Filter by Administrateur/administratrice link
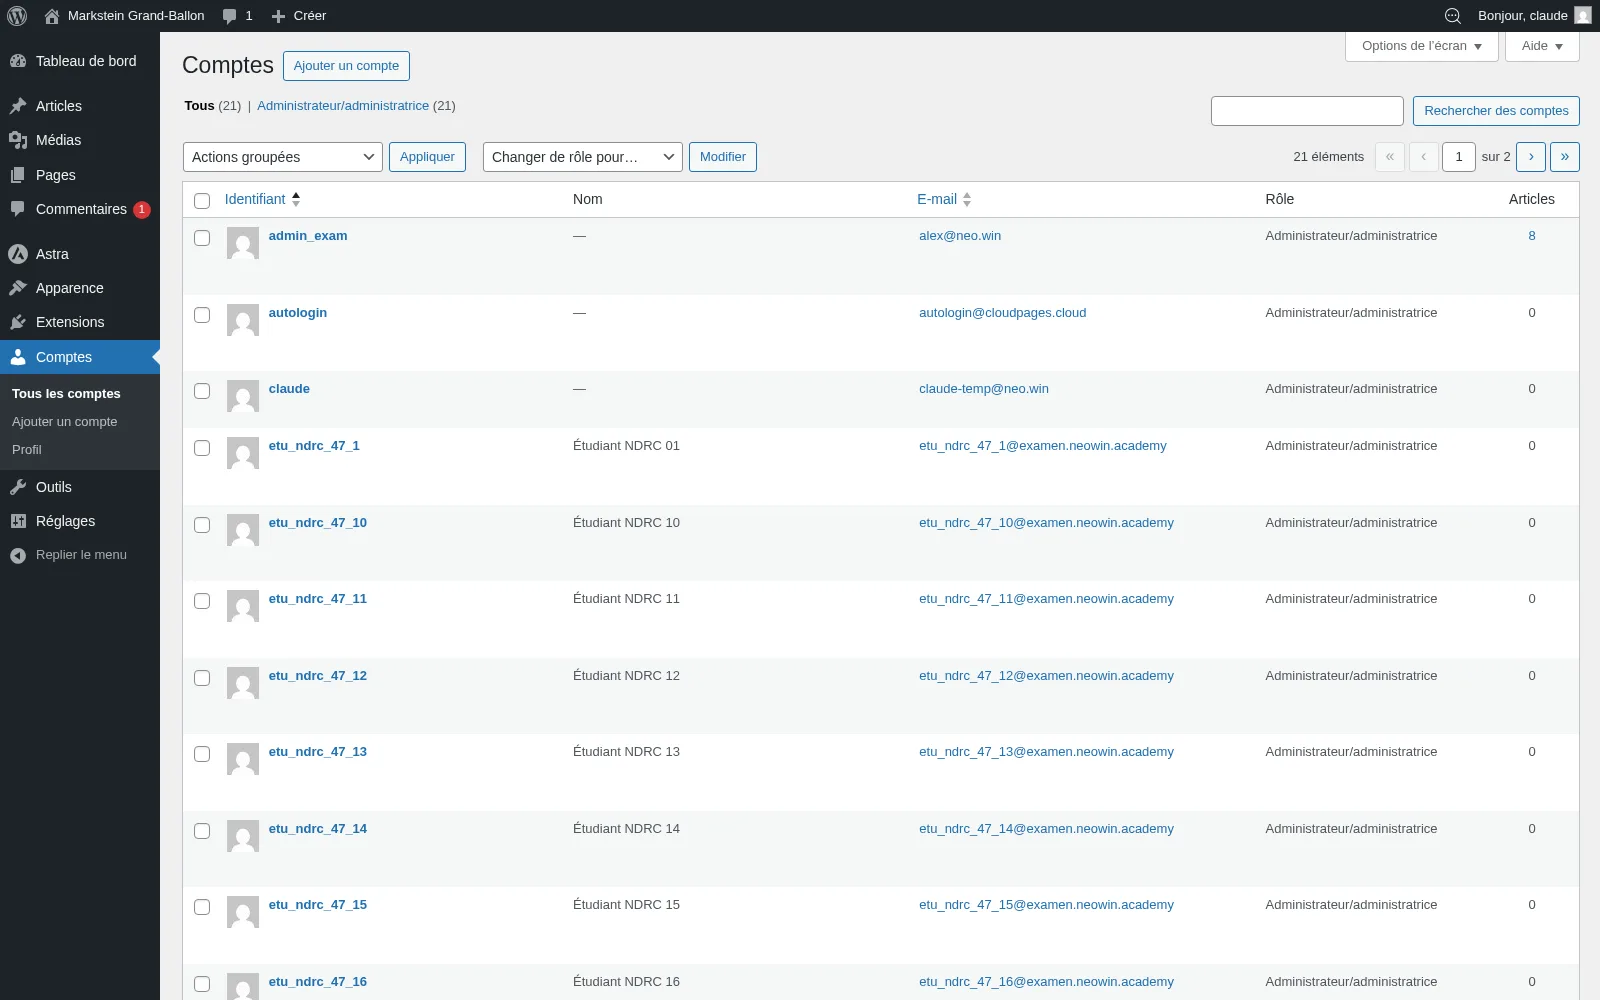Screen dimensions: 1600x1000 tap(343, 106)
